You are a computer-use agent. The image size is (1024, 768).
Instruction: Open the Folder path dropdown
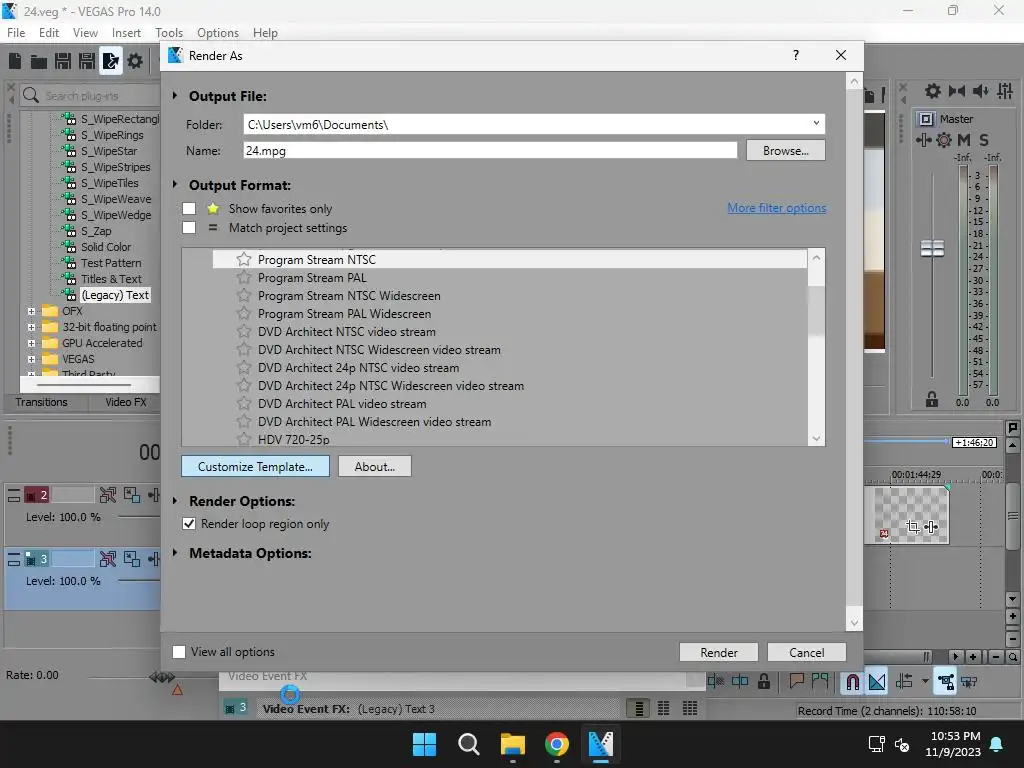(x=816, y=123)
